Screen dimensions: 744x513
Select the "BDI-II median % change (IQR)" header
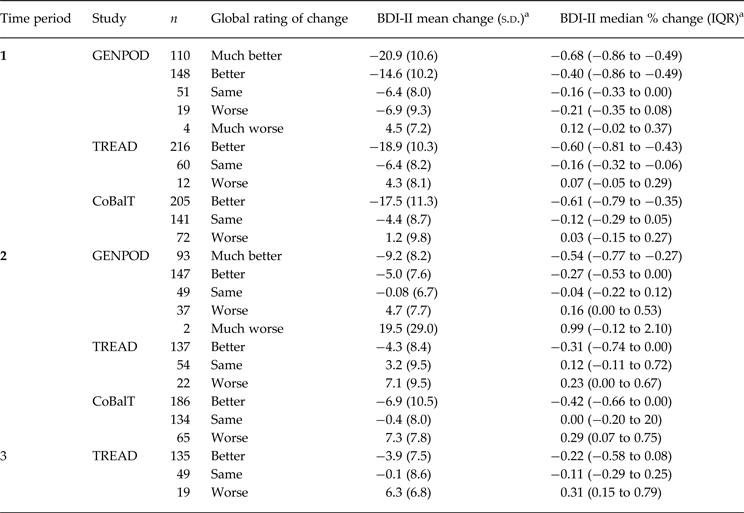coord(637,20)
